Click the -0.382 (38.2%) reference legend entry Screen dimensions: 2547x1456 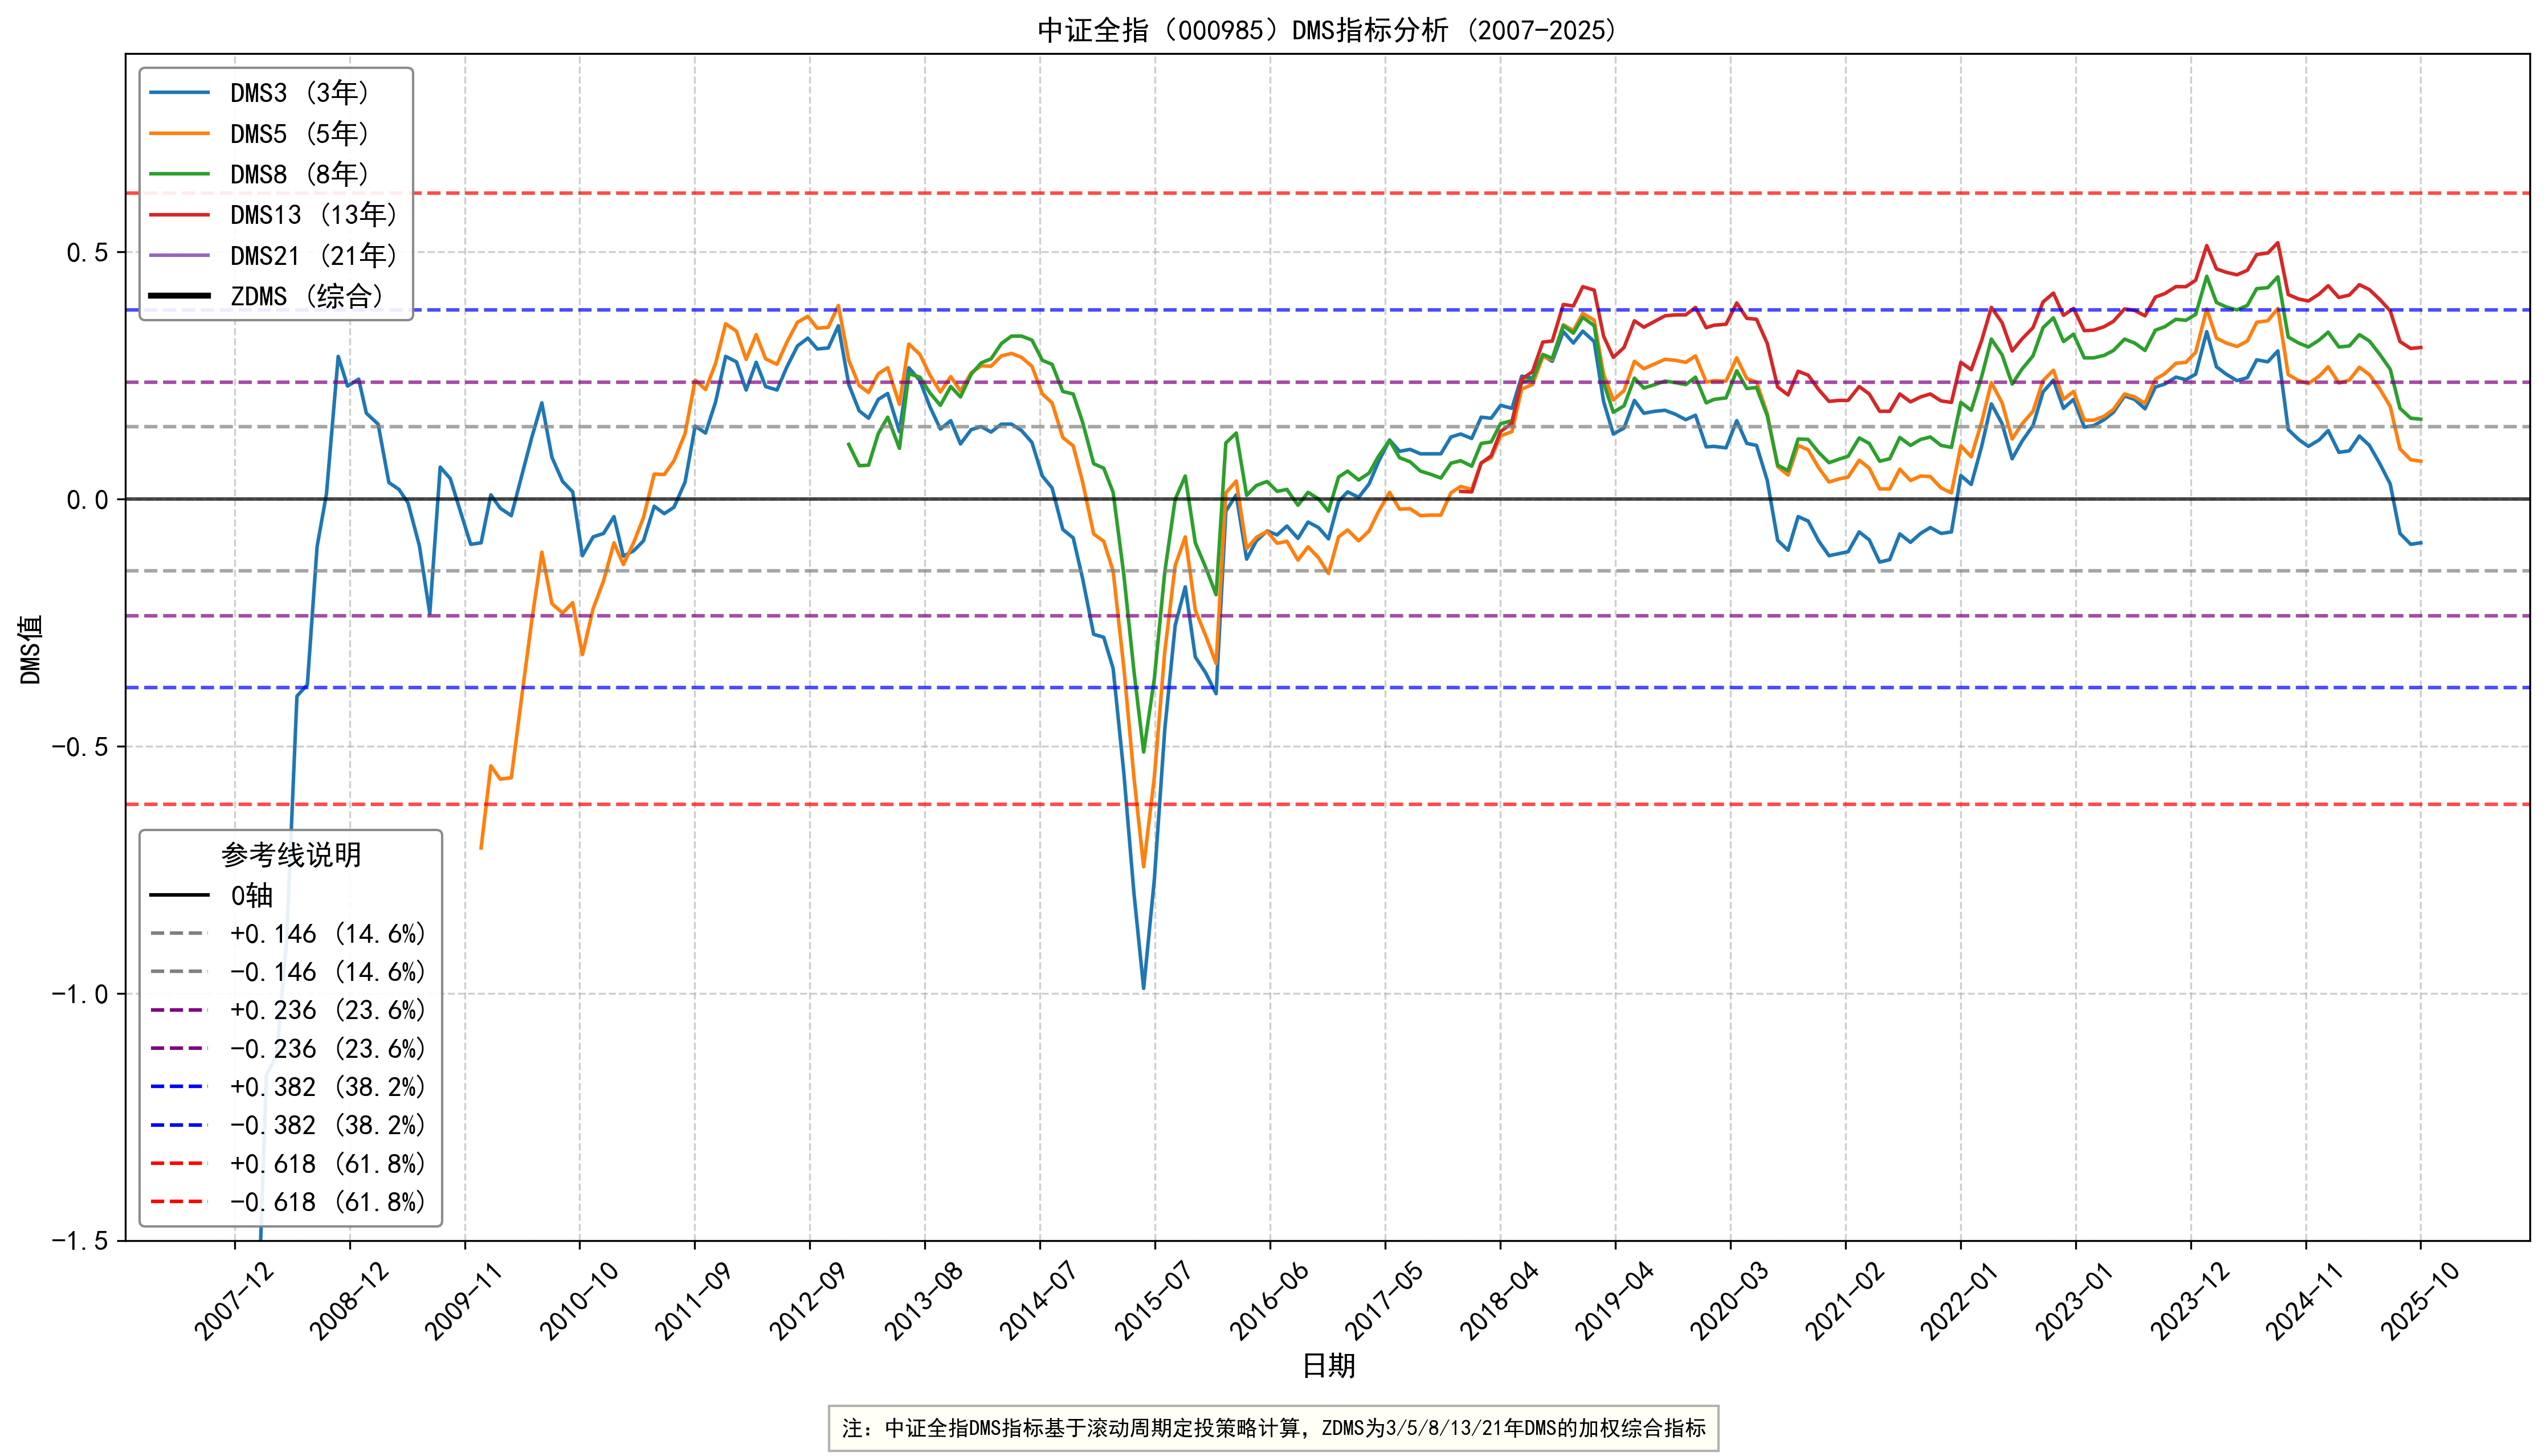327,1126
